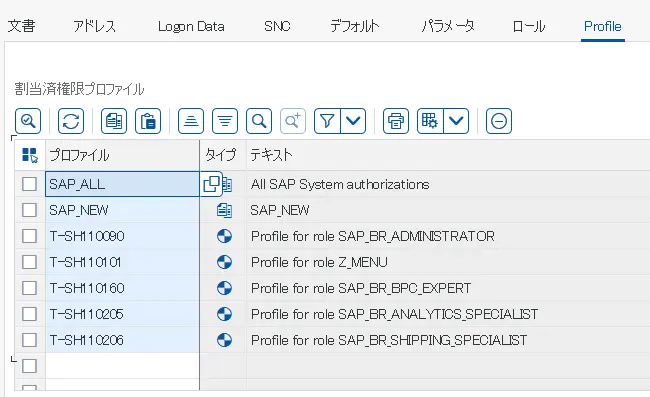Click the Select all rows icon
Screen dimensions: 650x397
(x=30, y=155)
